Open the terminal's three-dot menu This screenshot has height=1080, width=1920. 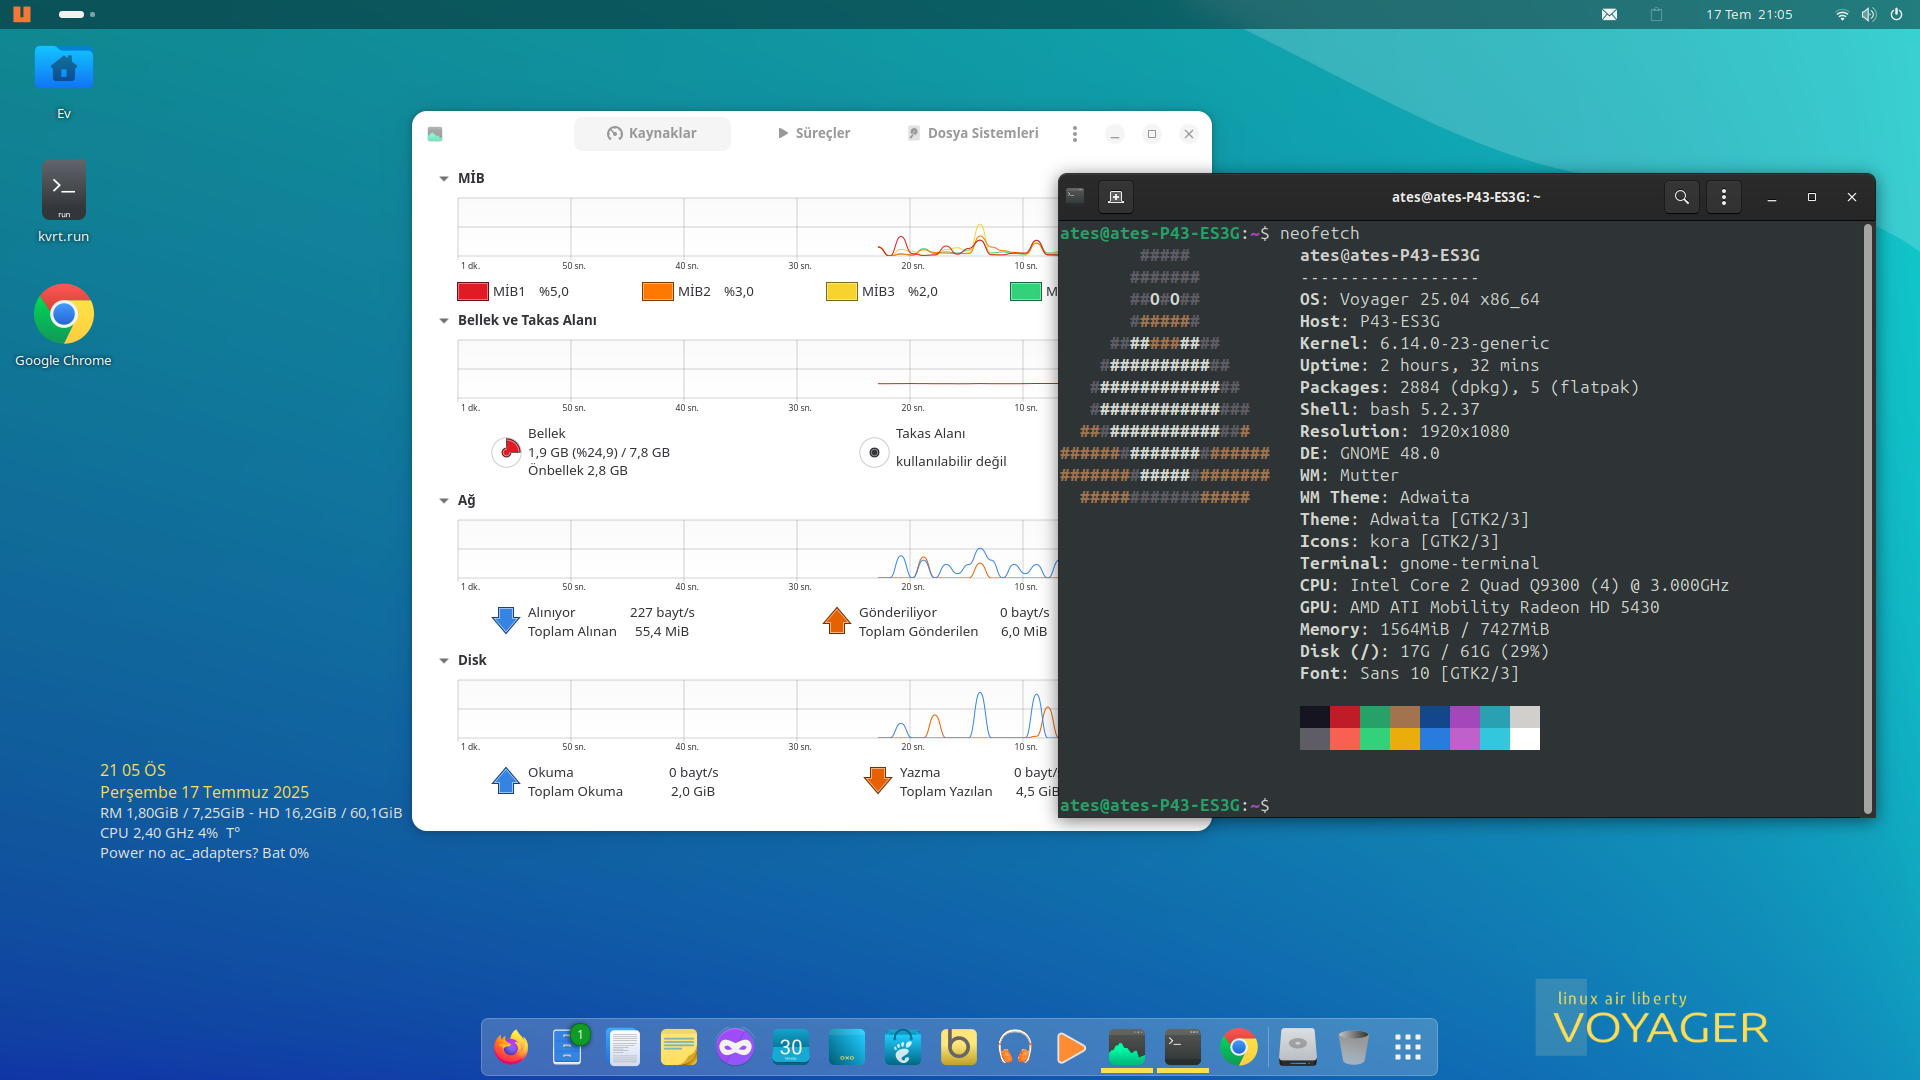click(x=1724, y=197)
